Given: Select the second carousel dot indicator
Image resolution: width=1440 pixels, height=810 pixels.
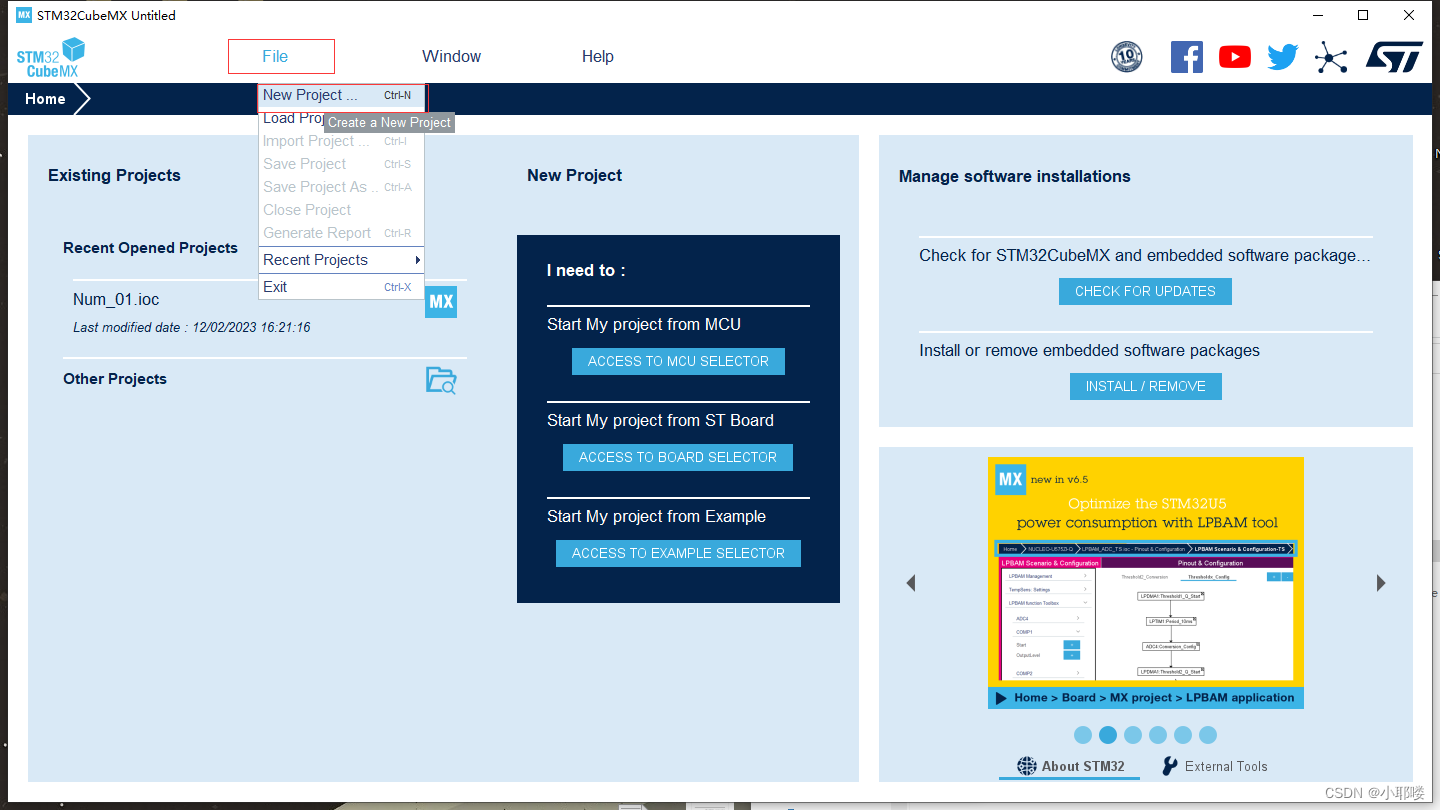Looking at the screenshot, I should [x=1108, y=735].
